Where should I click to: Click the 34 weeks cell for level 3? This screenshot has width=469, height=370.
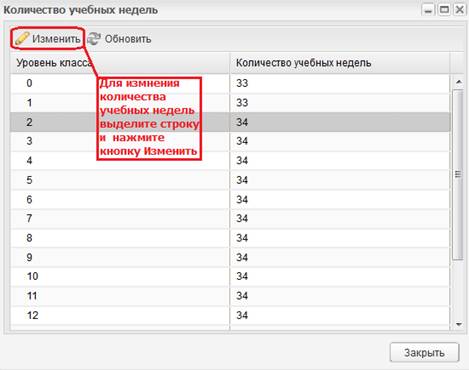coord(340,141)
